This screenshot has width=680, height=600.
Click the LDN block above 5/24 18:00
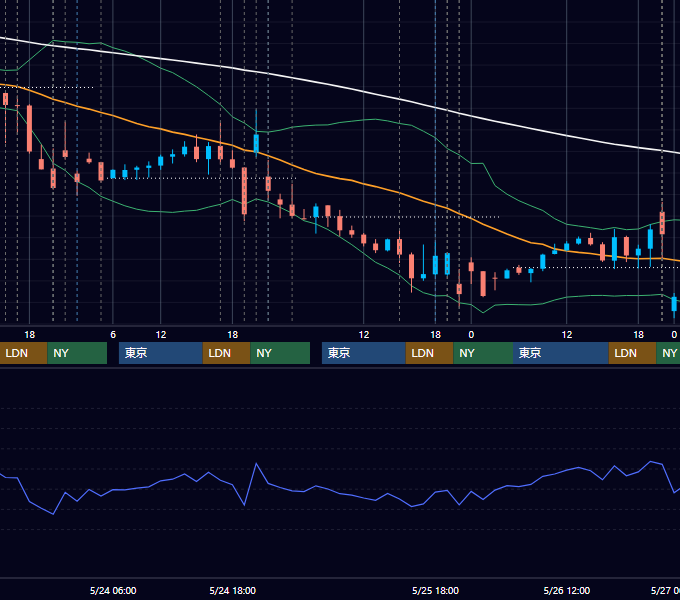(x=226, y=353)
